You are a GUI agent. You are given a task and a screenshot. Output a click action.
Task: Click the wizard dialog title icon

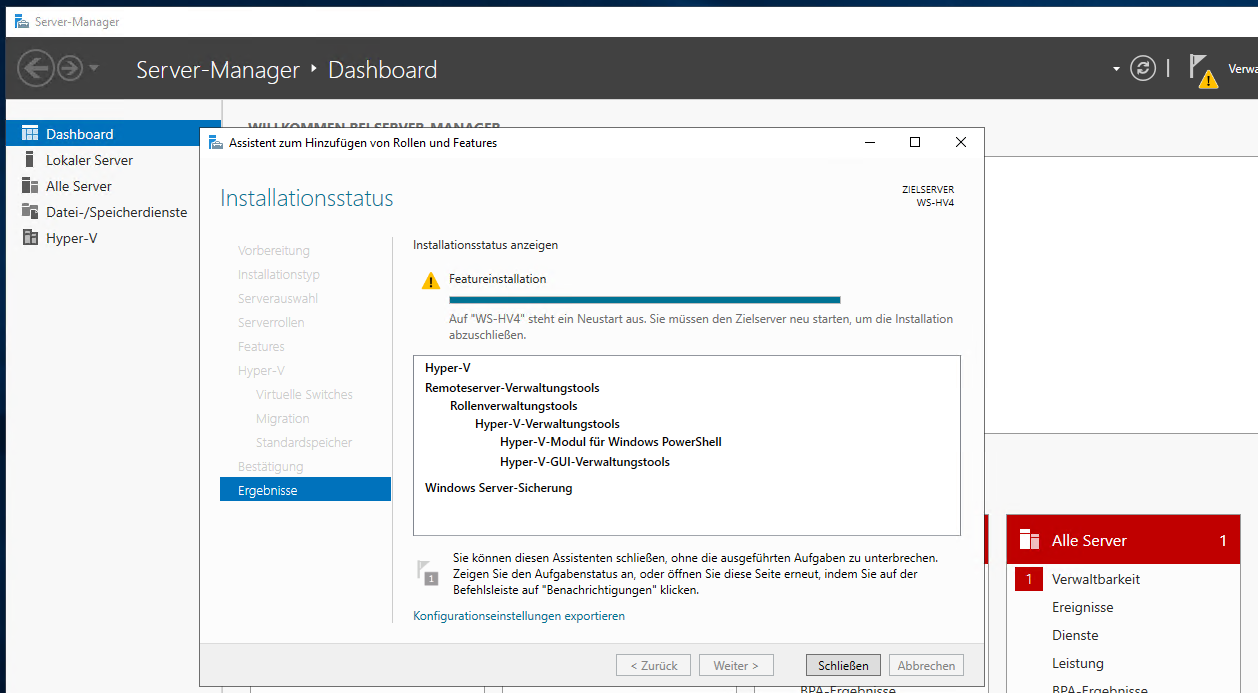(215, 143)
